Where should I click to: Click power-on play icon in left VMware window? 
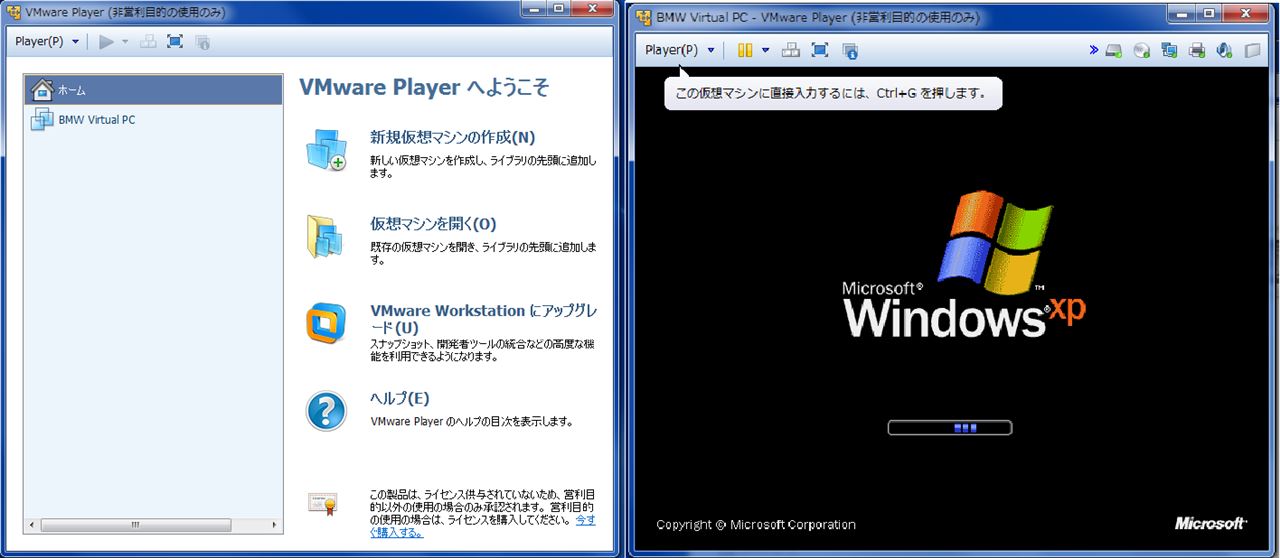click(x=107, y=41)
